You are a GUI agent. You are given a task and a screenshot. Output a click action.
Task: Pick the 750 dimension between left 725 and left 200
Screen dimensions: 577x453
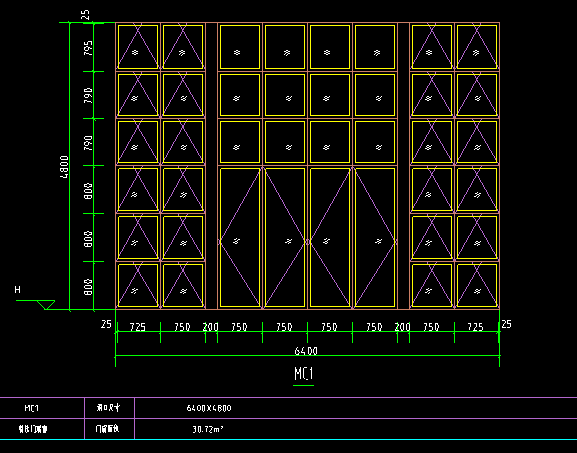click(x=182, y=327)
